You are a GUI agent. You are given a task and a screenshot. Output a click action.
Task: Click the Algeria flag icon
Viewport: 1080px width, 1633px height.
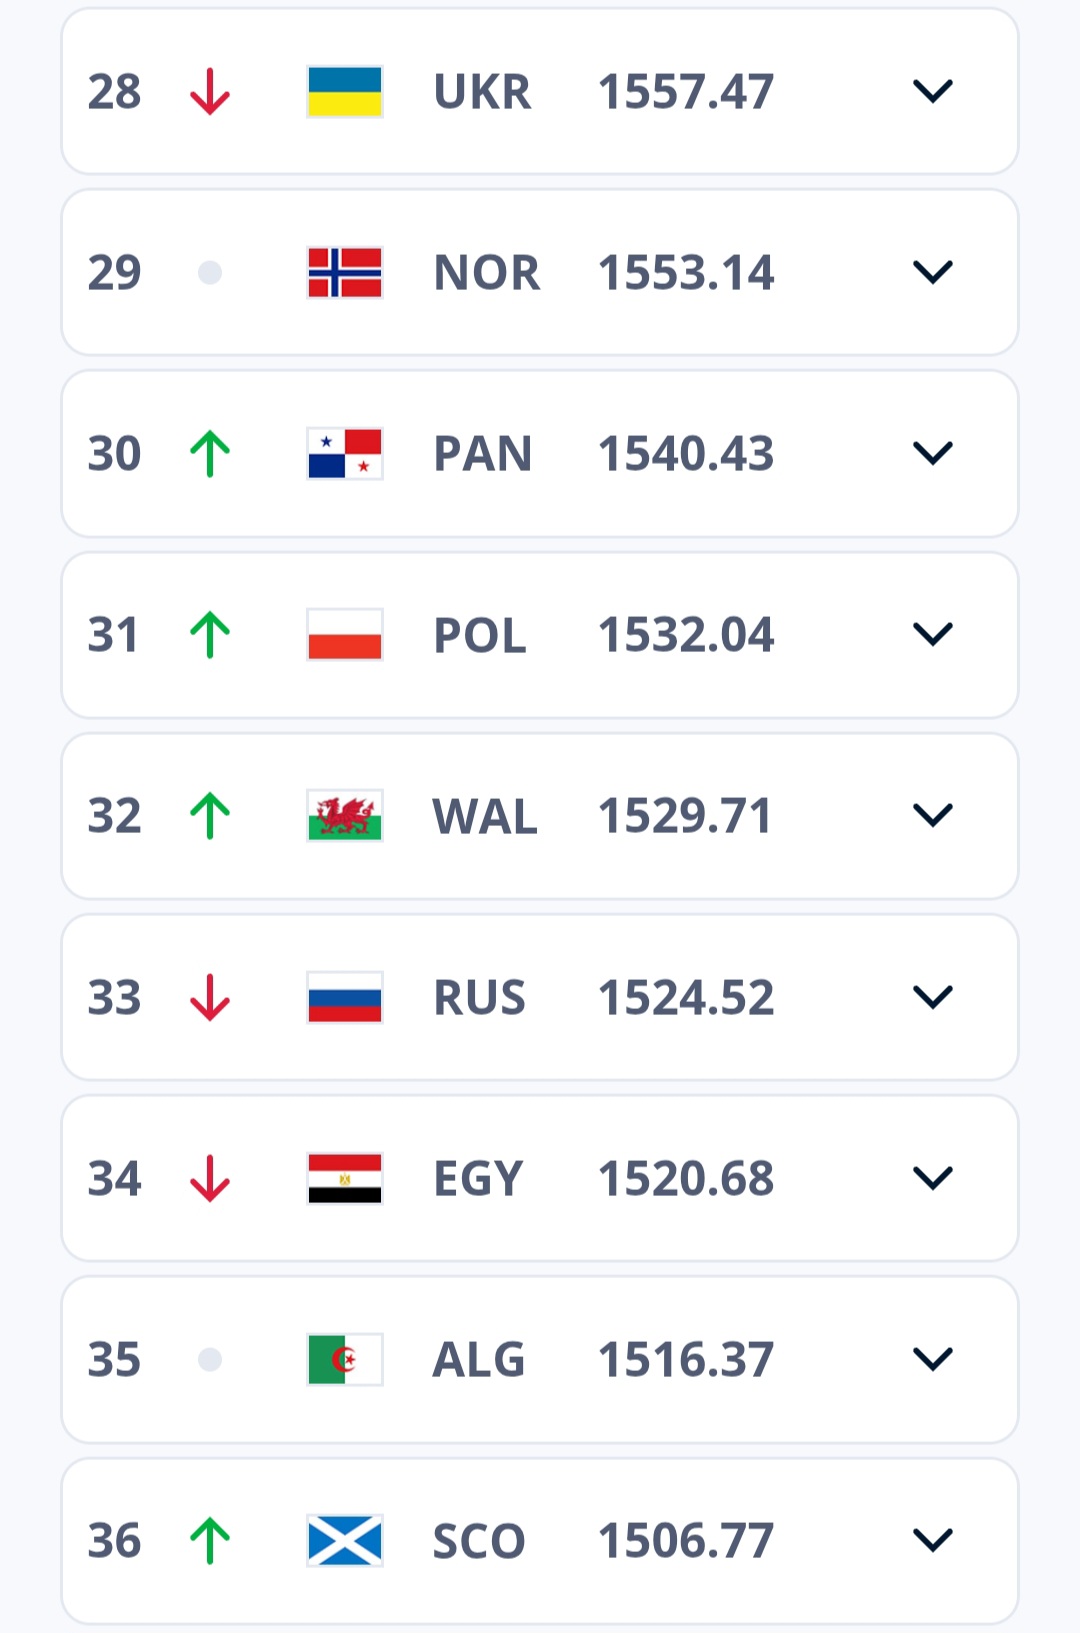point(345,1359)
